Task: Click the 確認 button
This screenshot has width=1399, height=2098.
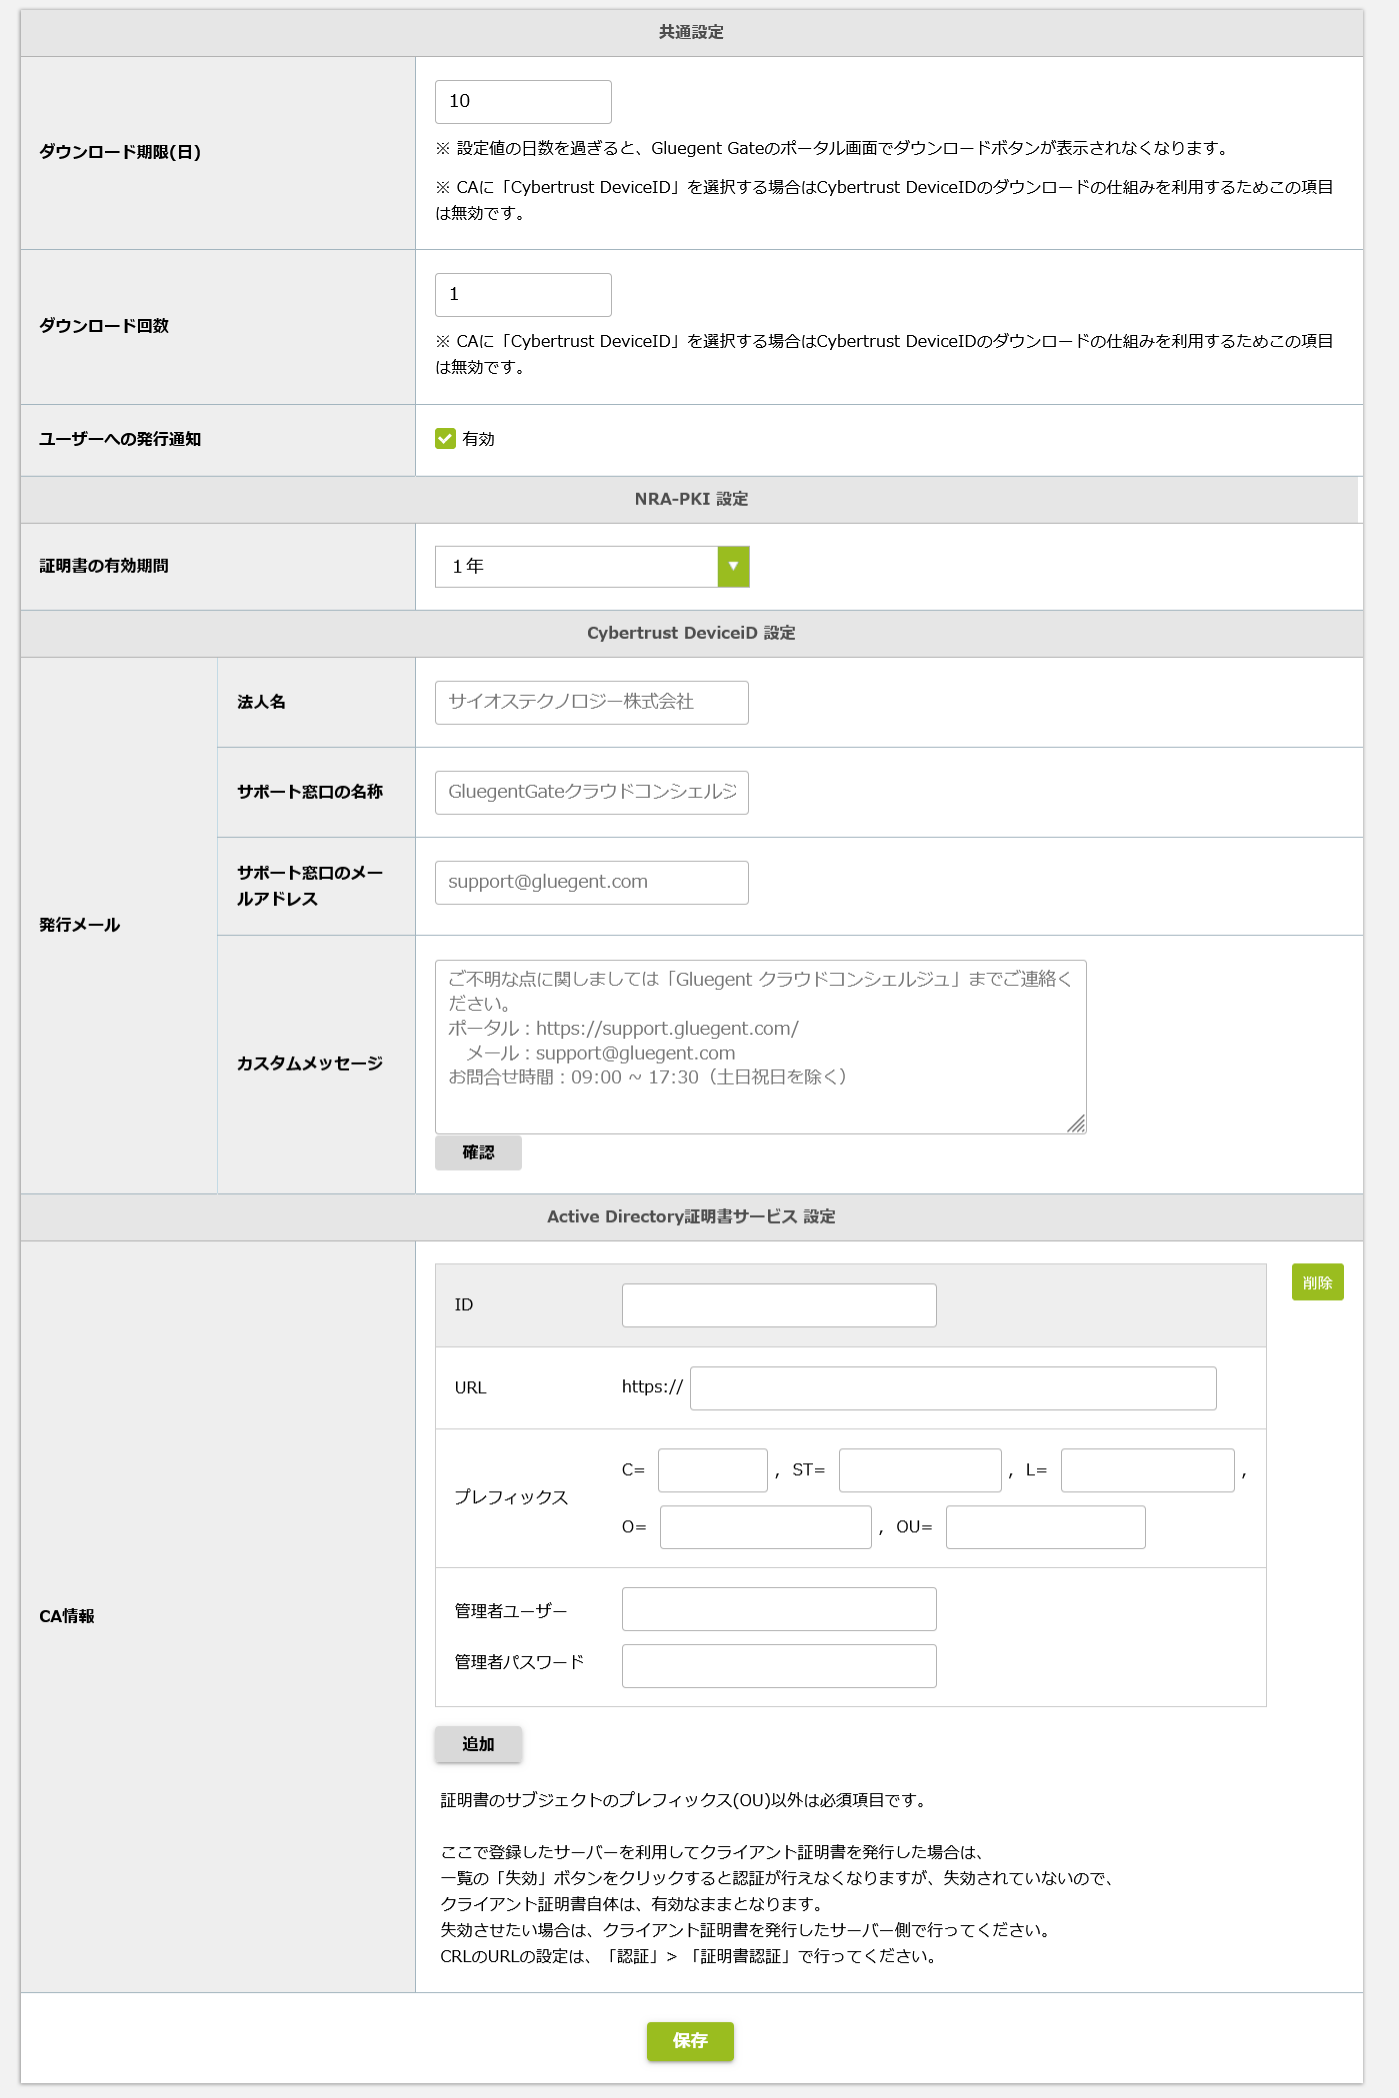Action: tap(478, 1153)
